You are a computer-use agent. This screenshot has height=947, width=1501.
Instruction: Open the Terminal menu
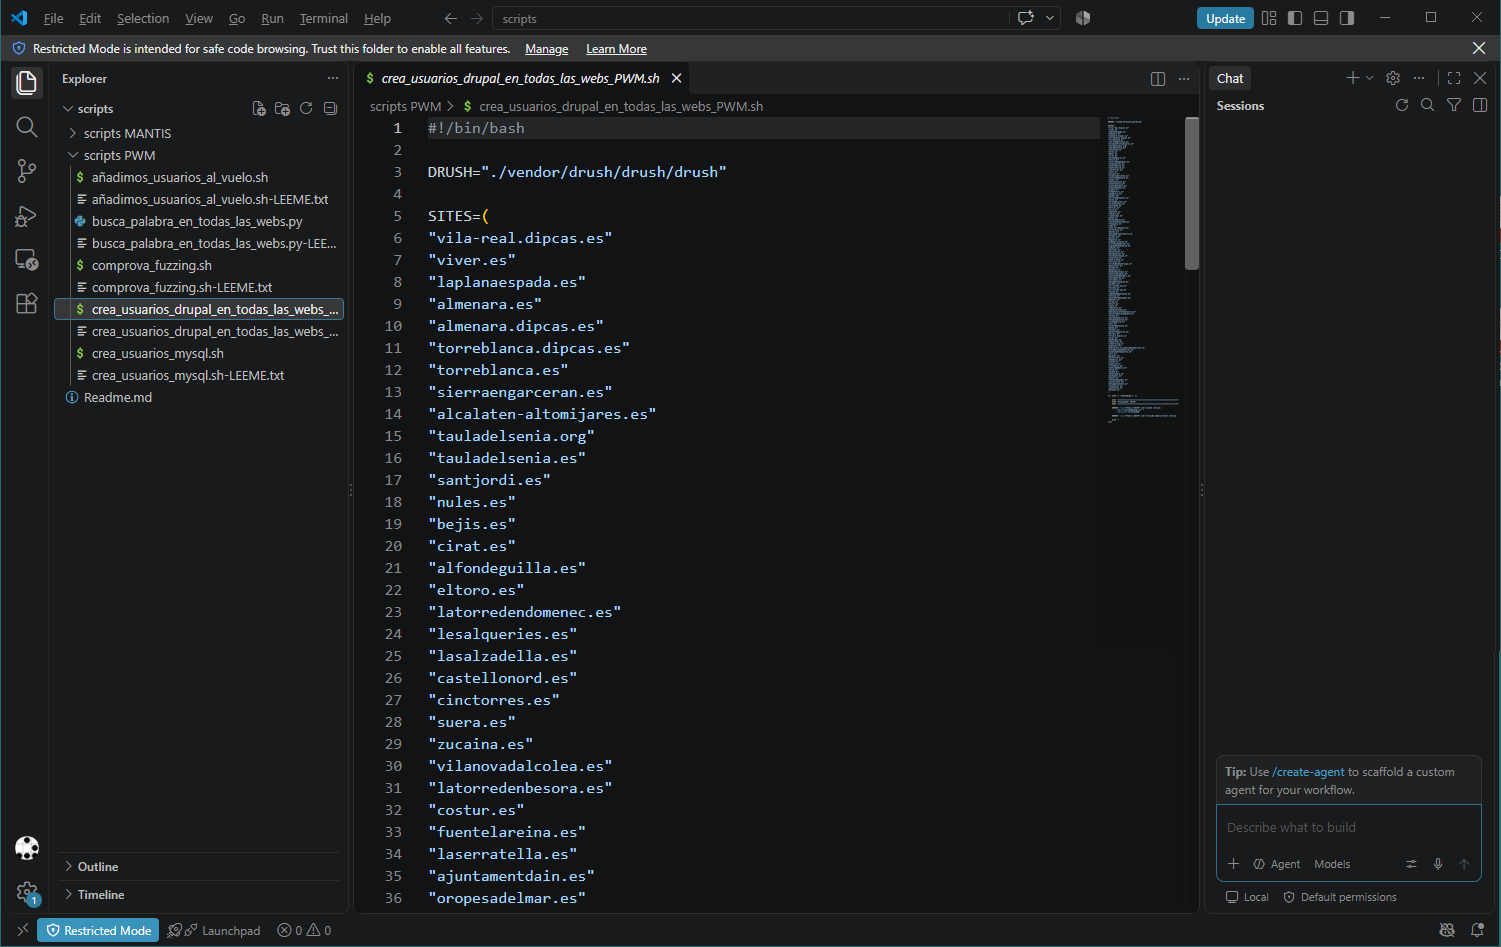coord(324,18)
